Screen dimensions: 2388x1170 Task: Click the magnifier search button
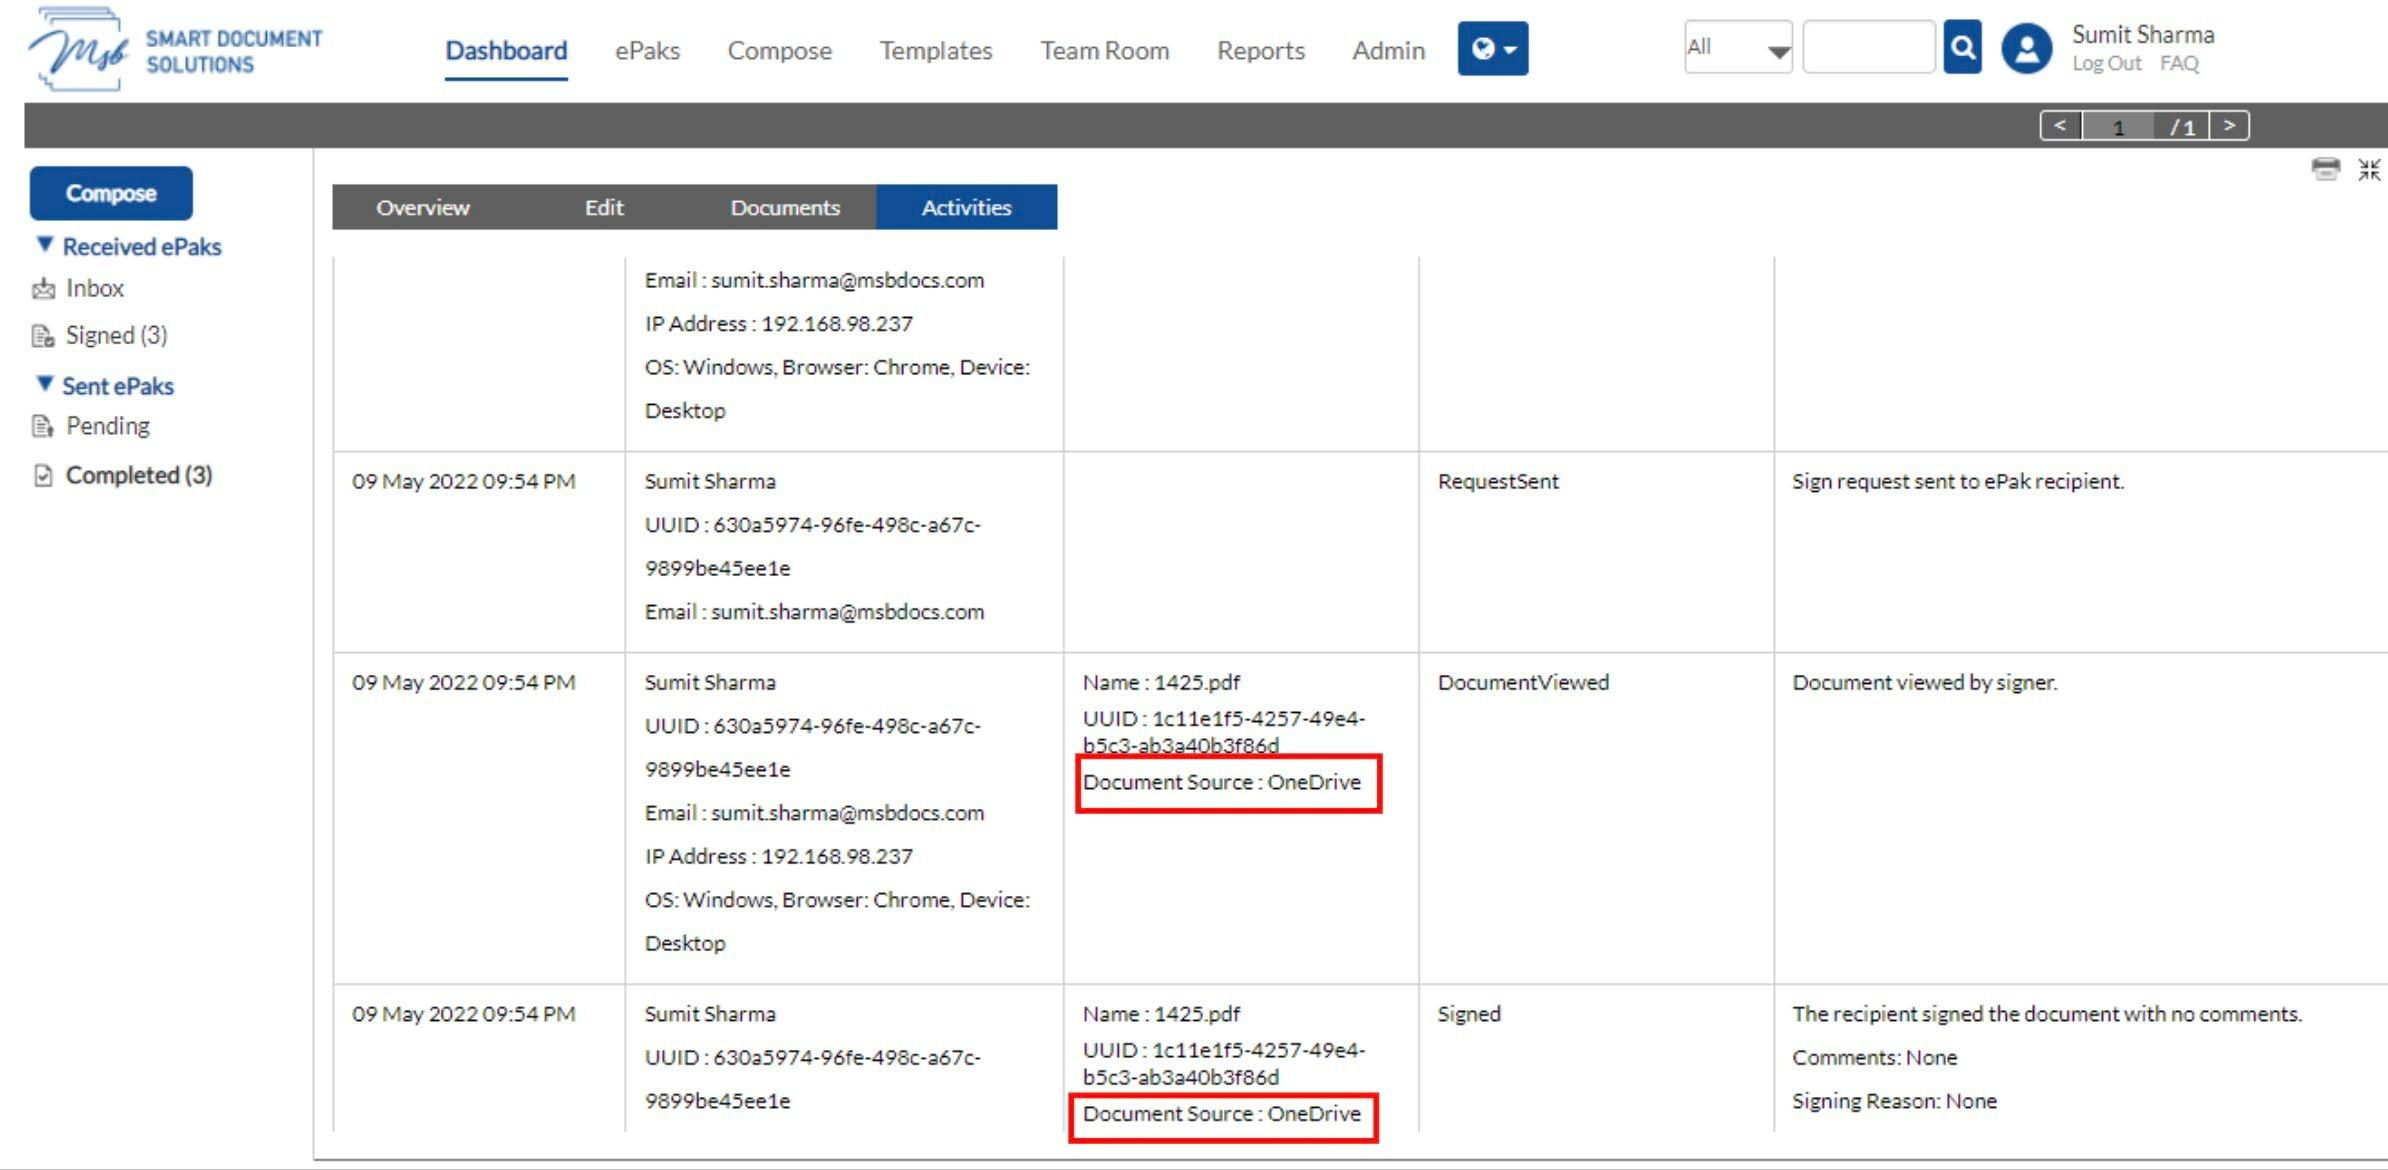coord(1962,47)
